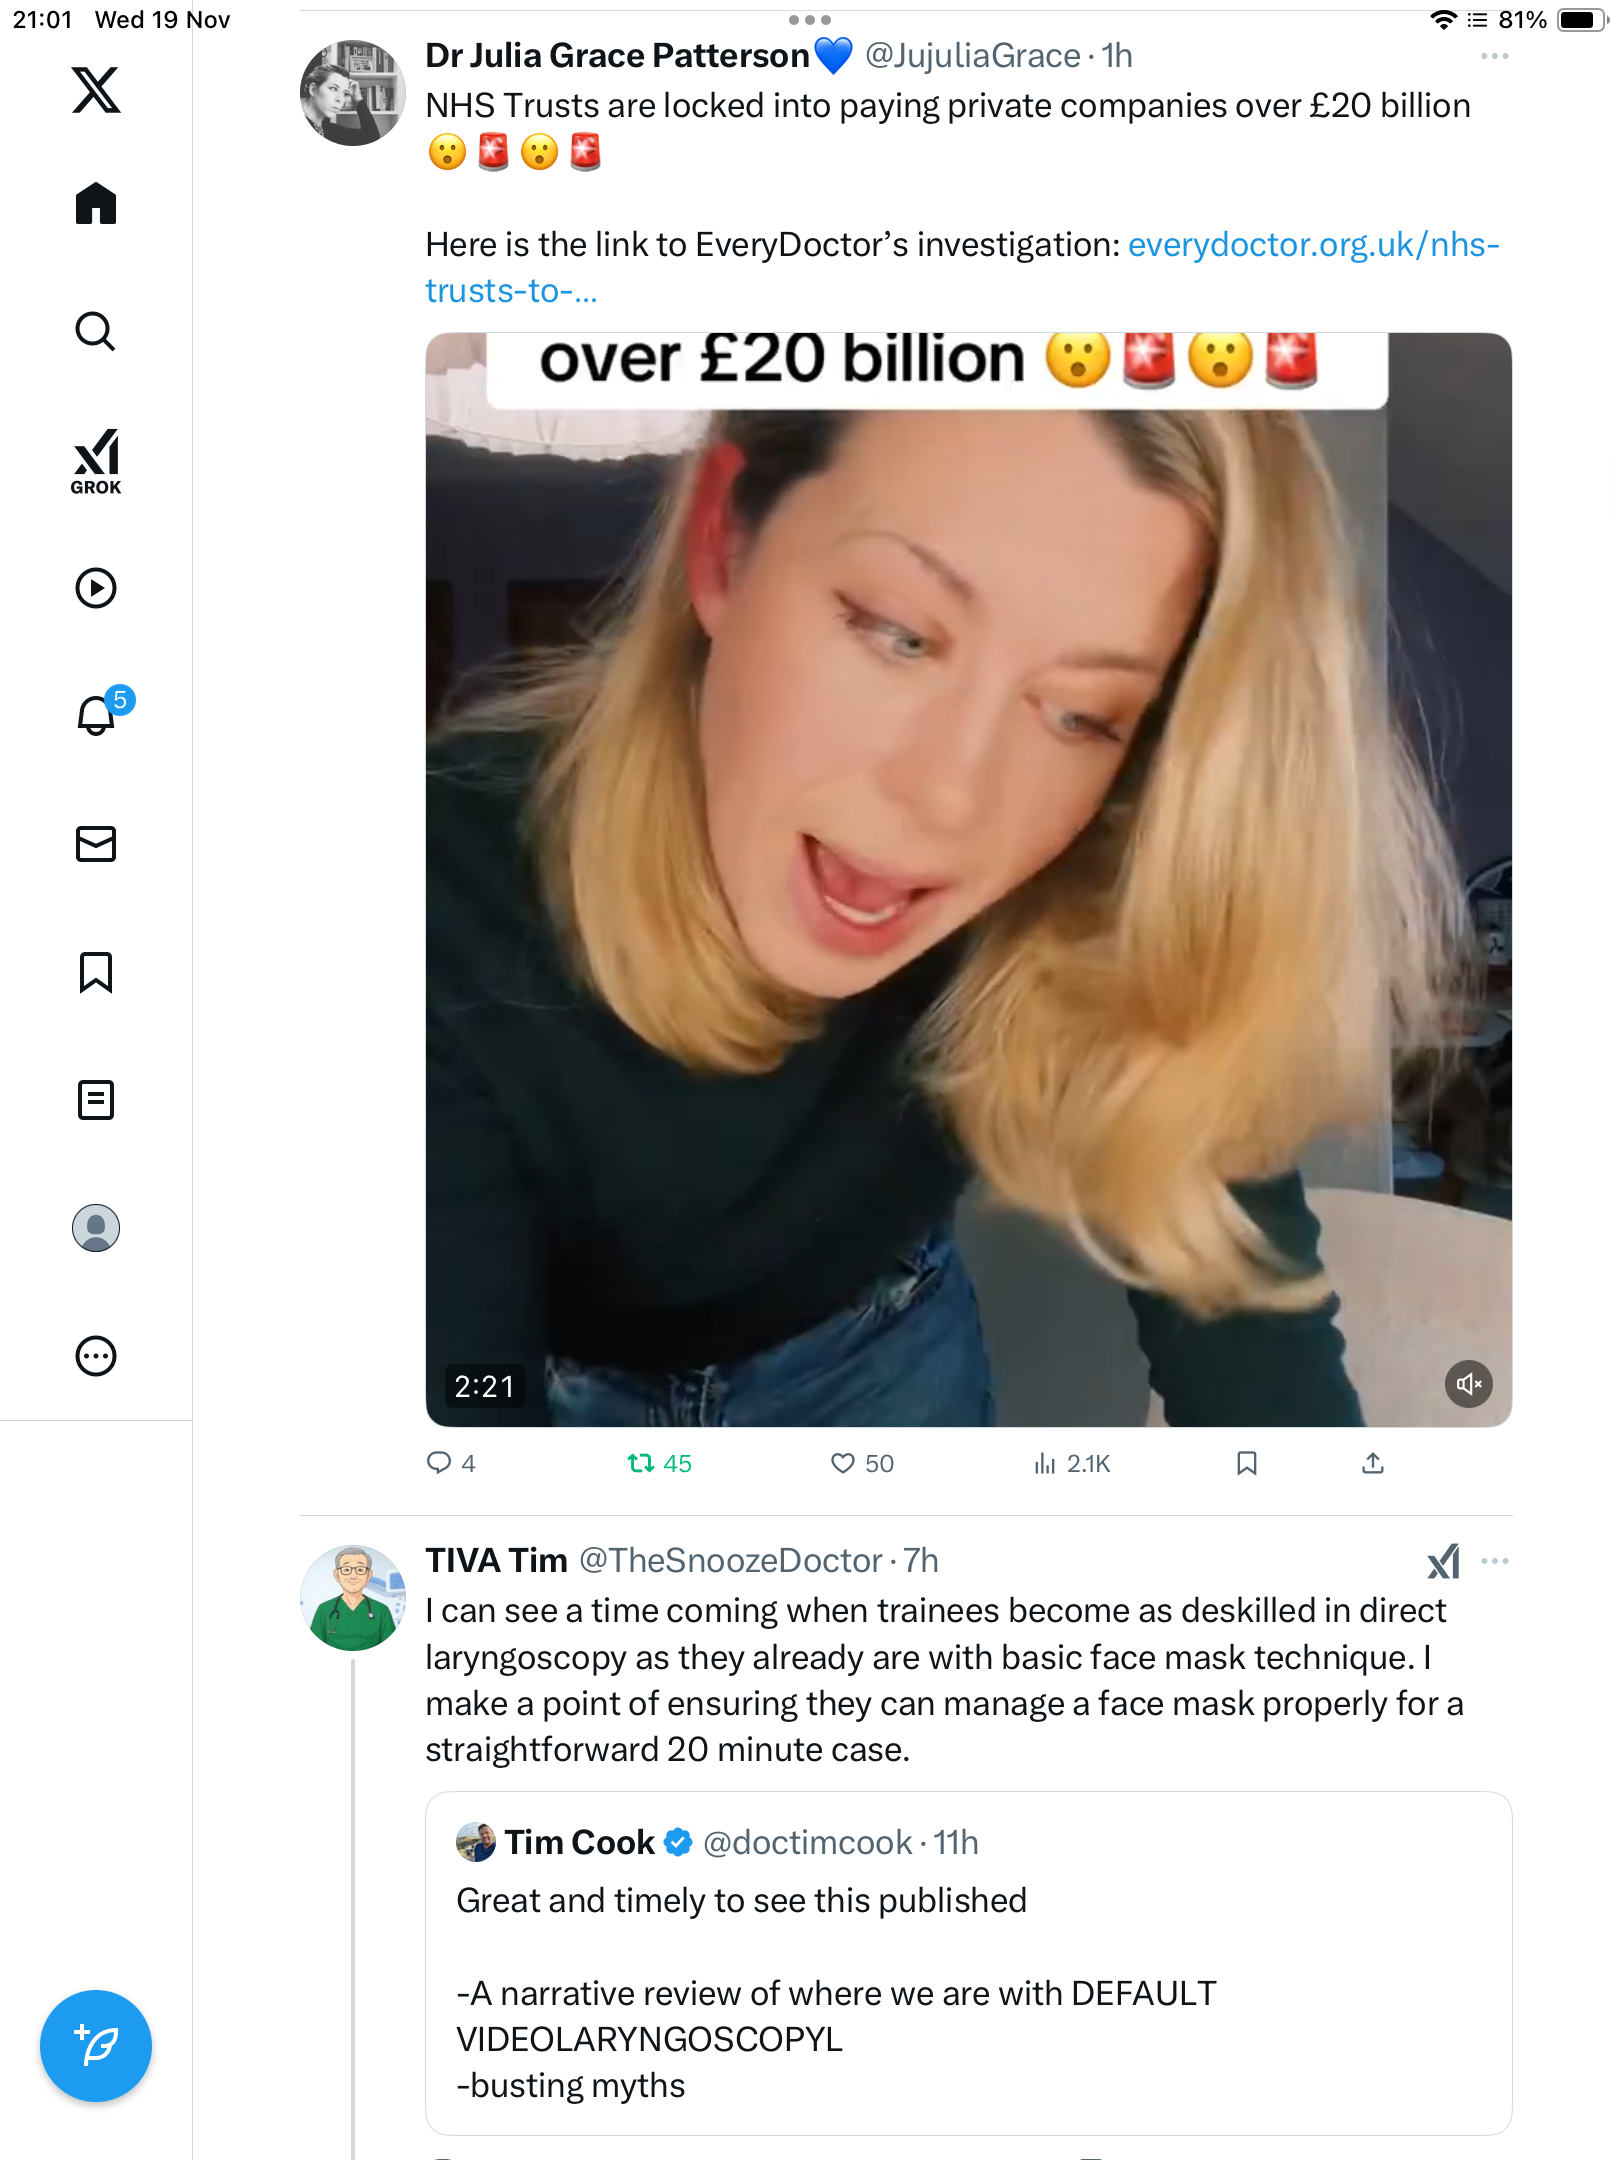The height and width of the screenshot is (2160, 1620).
Task: Open Tim Cook's quoted post
Action: tap(968, 1962)
